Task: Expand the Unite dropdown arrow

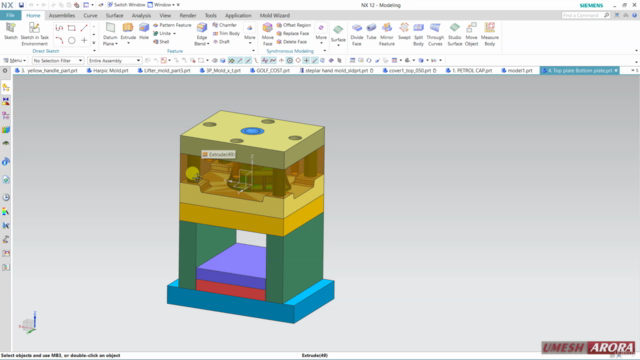Action: click(x=174, y=33)
